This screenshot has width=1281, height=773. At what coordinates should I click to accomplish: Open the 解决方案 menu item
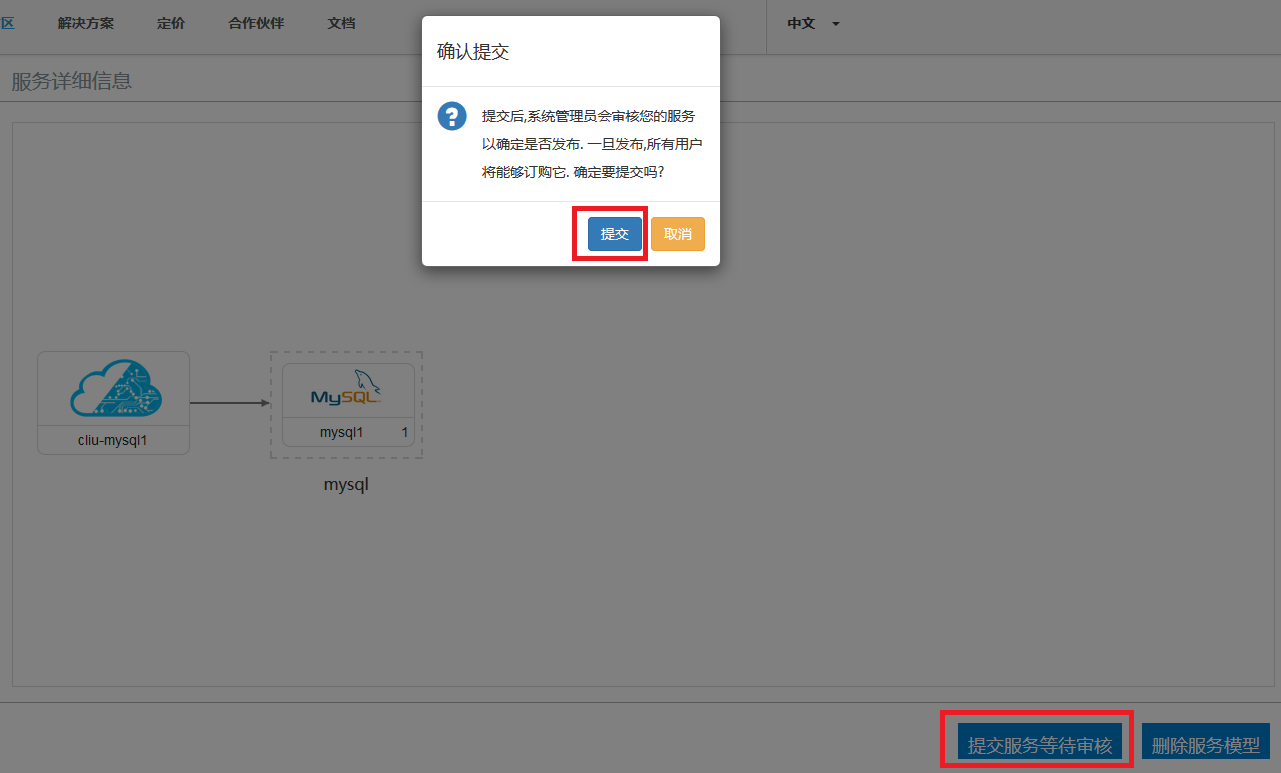pyautogui.click(x=86, y=23)
